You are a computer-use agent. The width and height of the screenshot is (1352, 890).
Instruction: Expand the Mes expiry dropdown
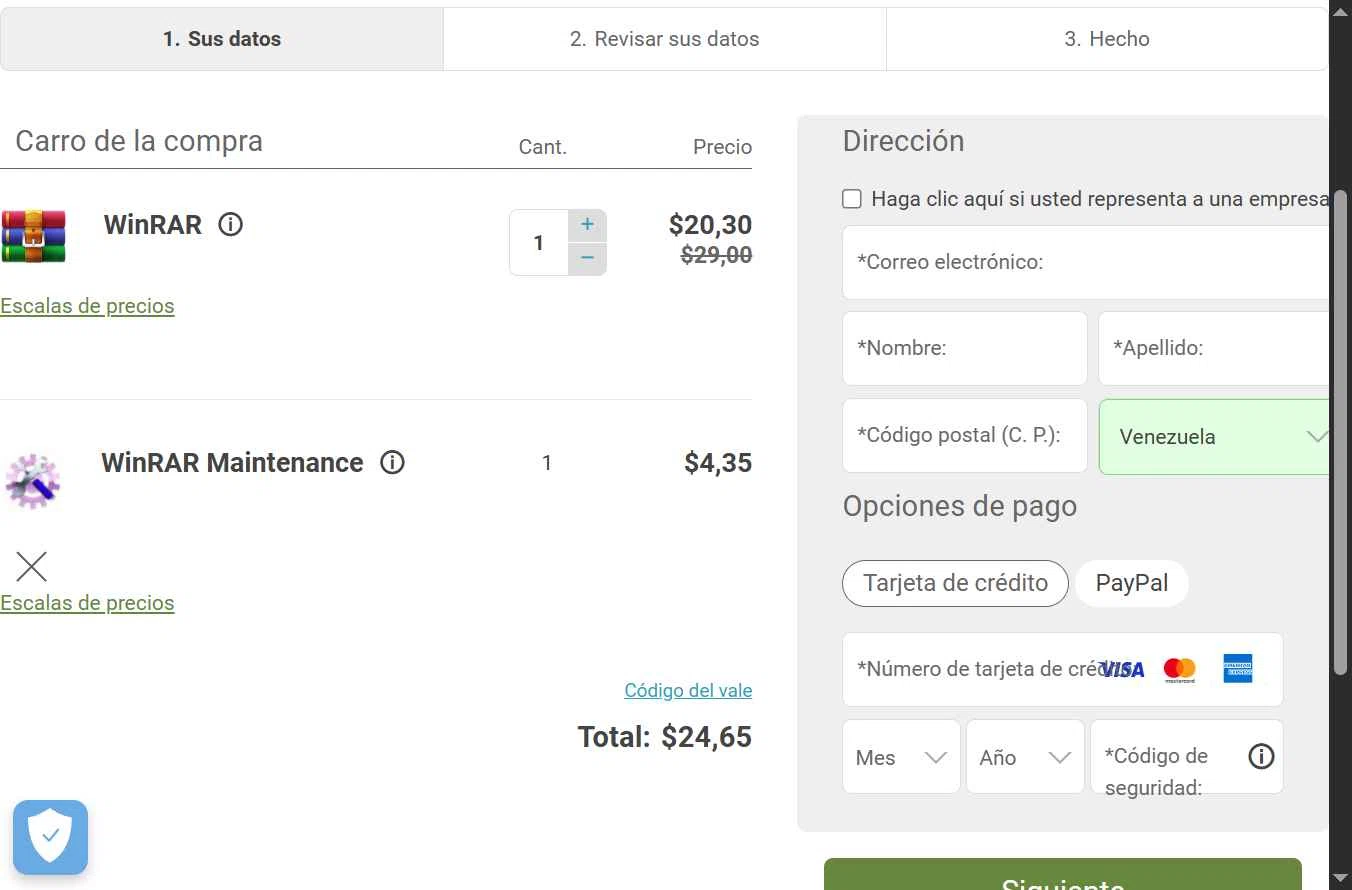pyautogui.click(x=901, y=757)
